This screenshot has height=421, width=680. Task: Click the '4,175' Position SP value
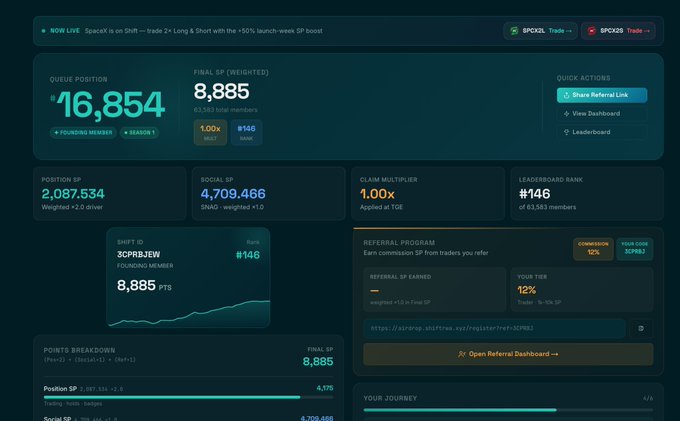click(325, 388)
